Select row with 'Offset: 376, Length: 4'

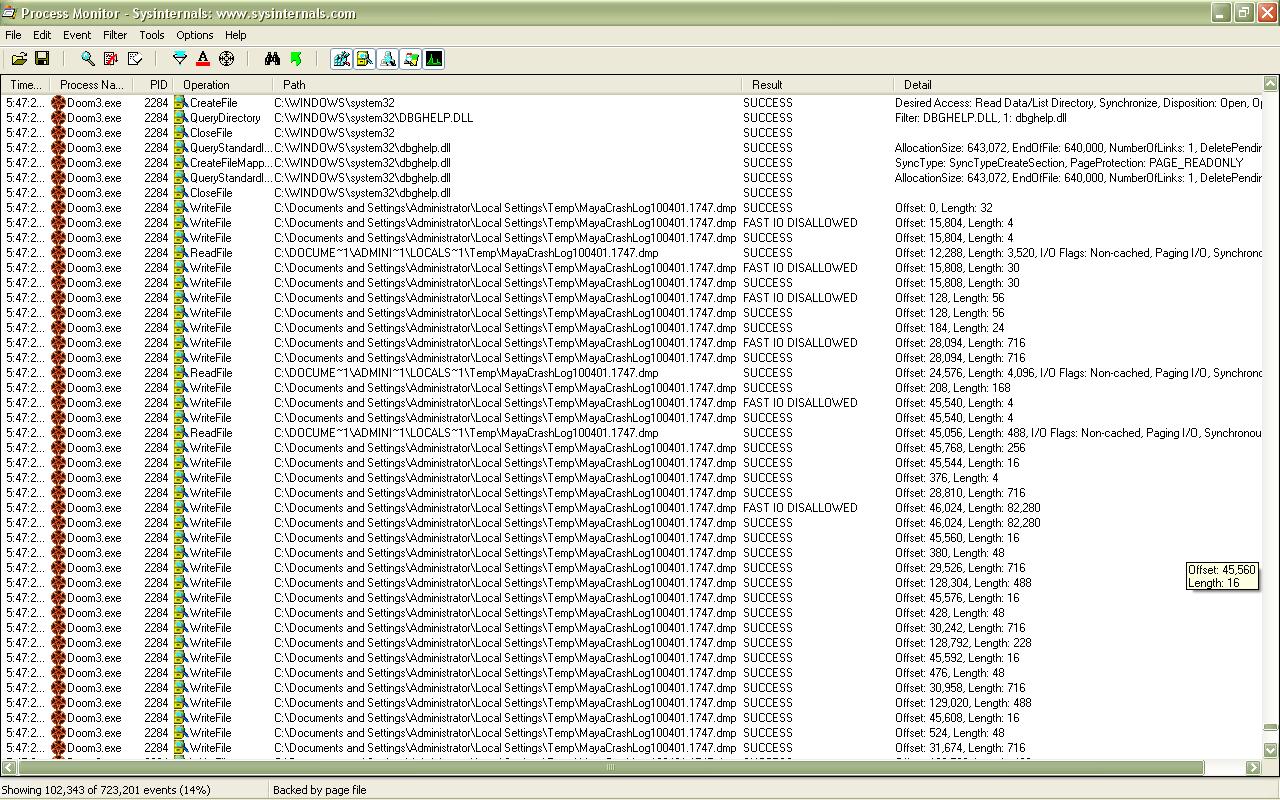(x=632, y=478)
